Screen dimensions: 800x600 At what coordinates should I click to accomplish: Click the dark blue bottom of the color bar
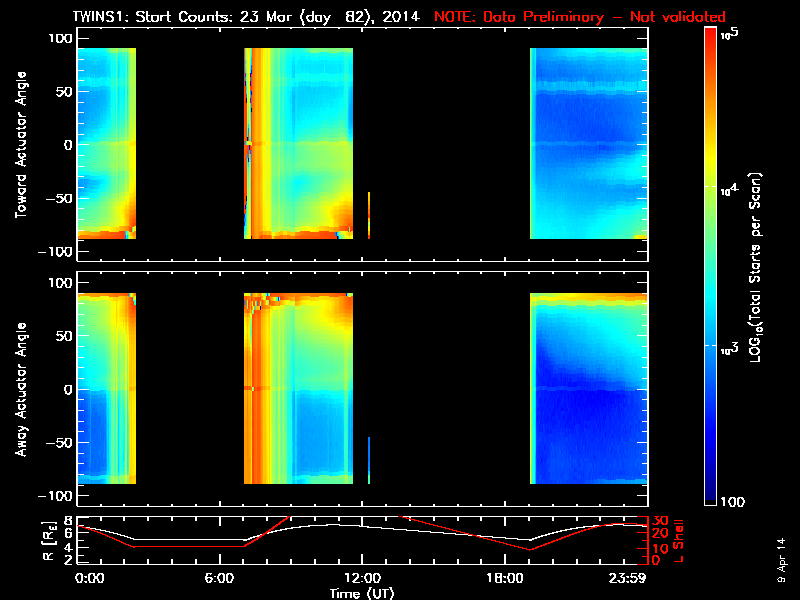click(711, 500)
